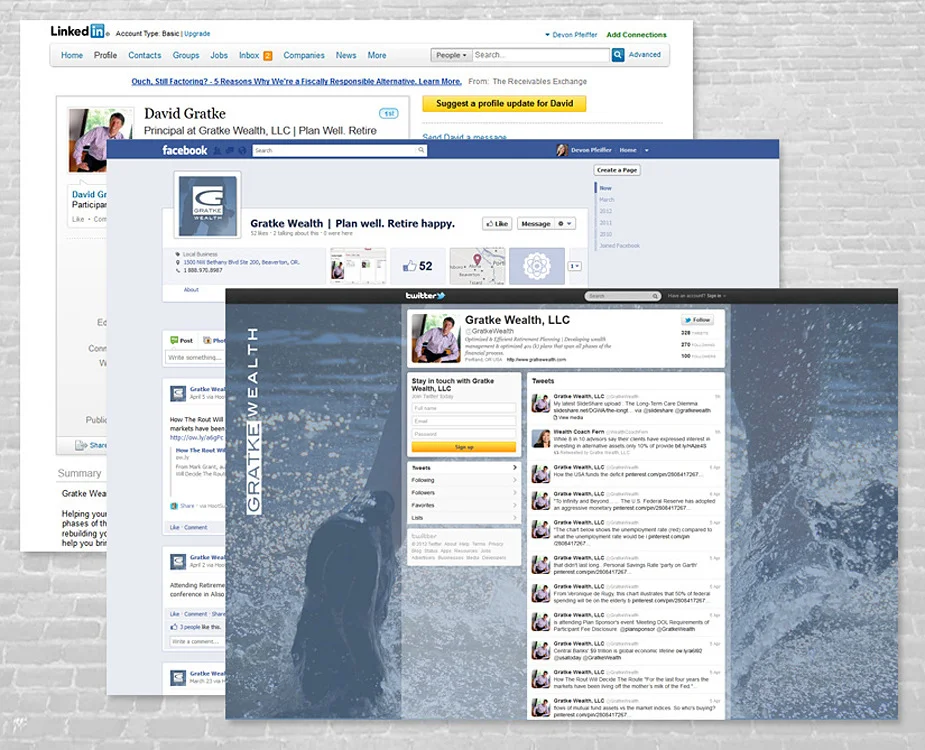Open the More menu in LinkedIn
Image resolution: width=925 pixels, height=750 pixels.
[x=377, y=55]
